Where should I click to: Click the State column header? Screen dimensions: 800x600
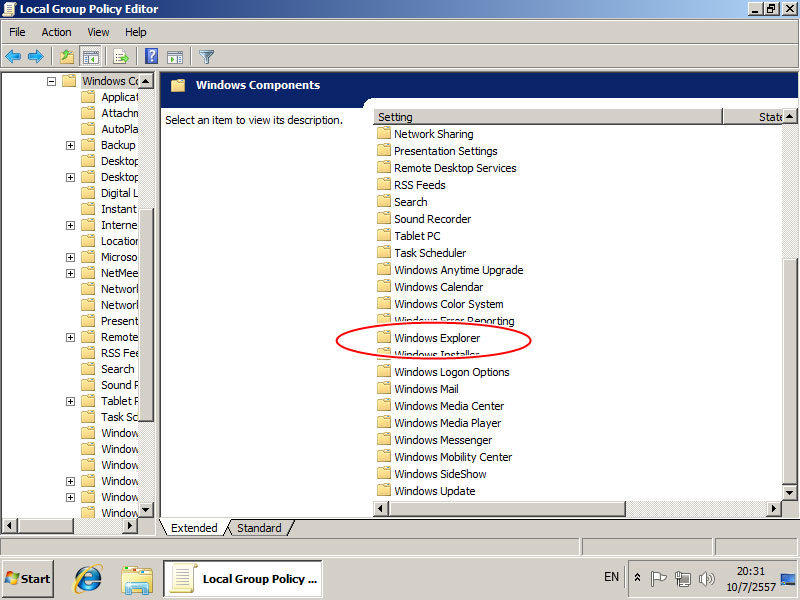(x=753, y=117)
